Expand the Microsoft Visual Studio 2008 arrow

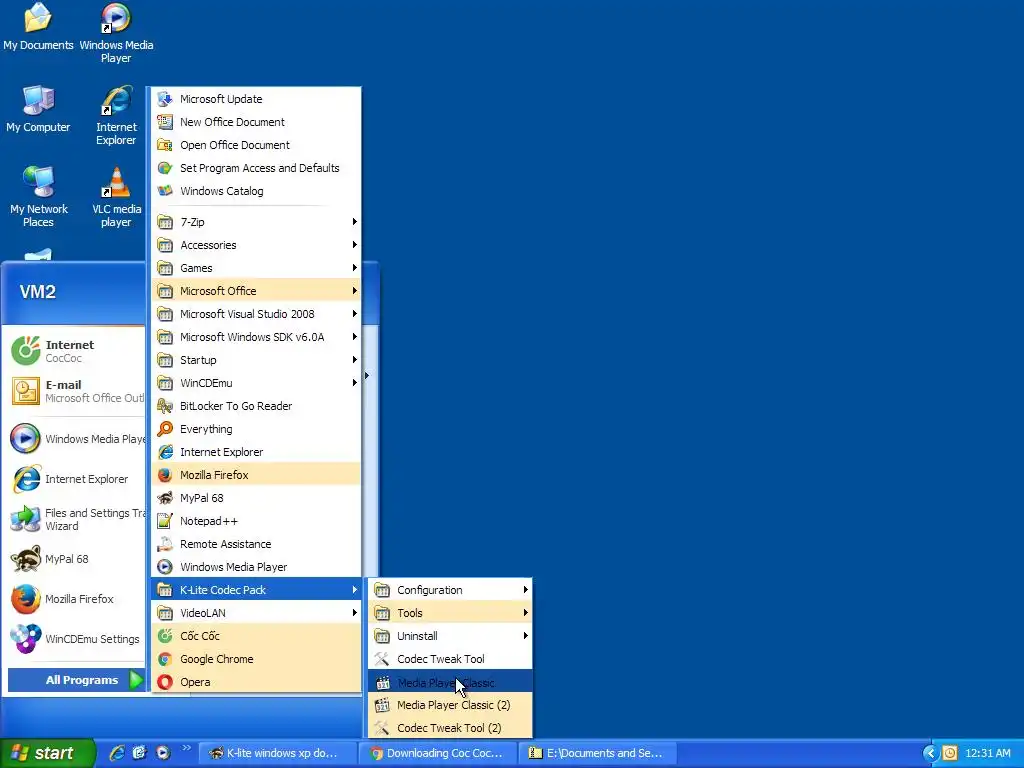[354, 313]
